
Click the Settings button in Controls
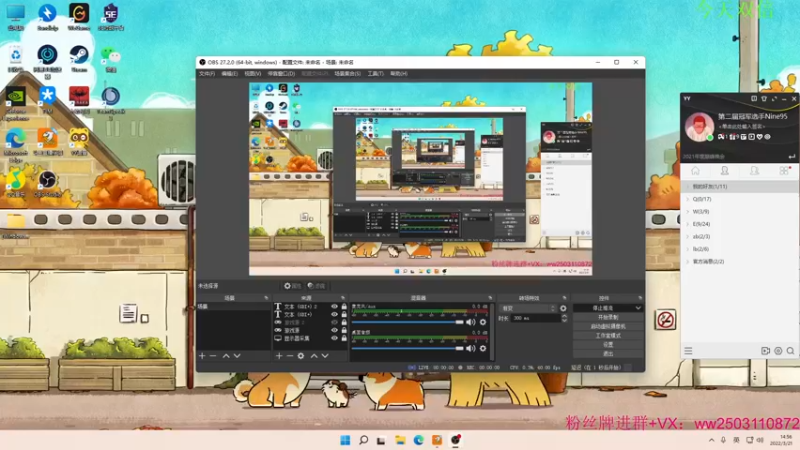click(x=607, y=345)
